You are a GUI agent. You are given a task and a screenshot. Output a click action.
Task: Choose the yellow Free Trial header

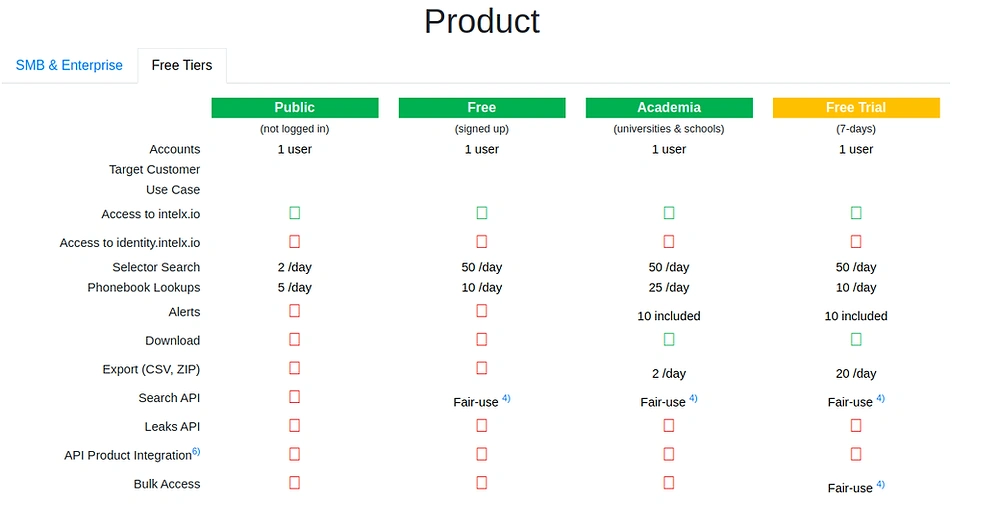[x=855, y=108]
